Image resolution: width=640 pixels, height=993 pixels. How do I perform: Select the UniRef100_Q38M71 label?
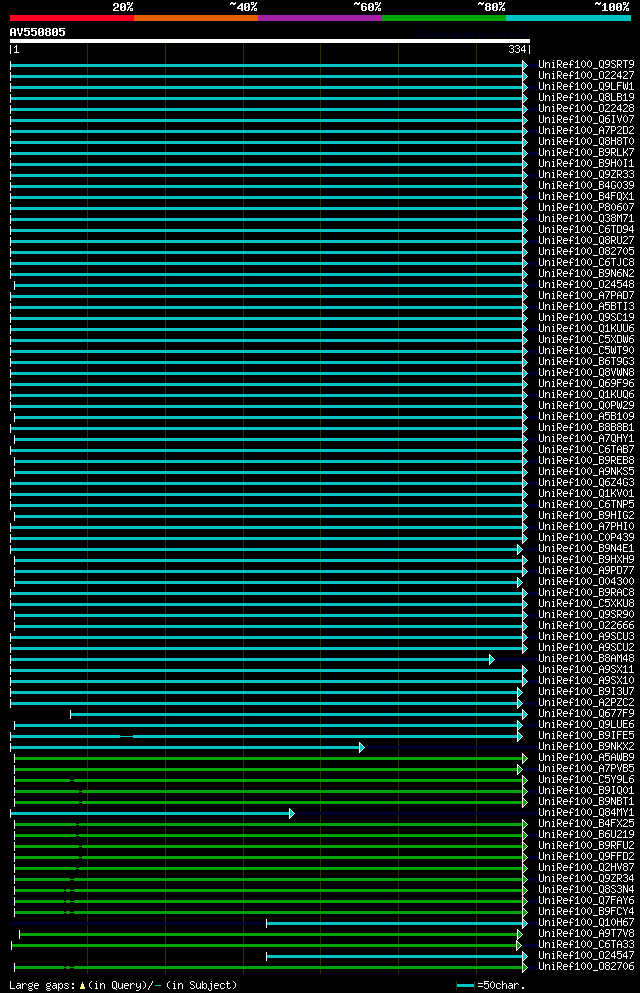pyautogui.click(x=586, y=218)
